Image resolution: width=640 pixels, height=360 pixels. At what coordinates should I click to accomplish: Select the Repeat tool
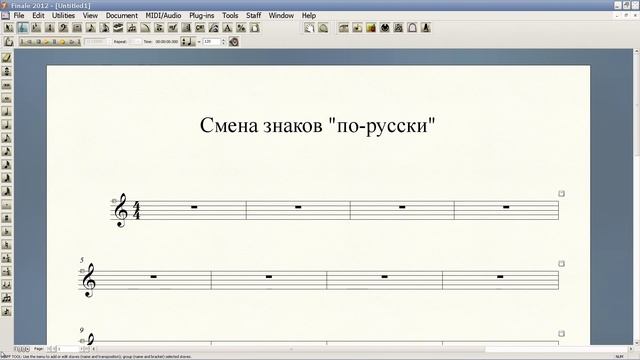click(187, 28)
